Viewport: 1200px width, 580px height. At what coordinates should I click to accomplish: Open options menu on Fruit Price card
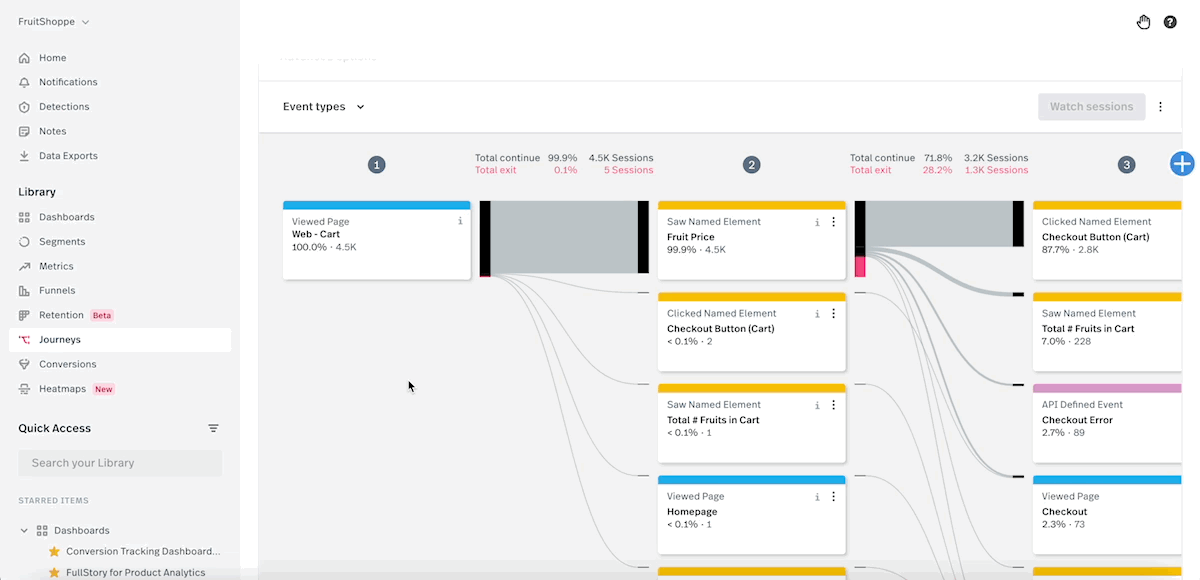(x=834, y=222)
